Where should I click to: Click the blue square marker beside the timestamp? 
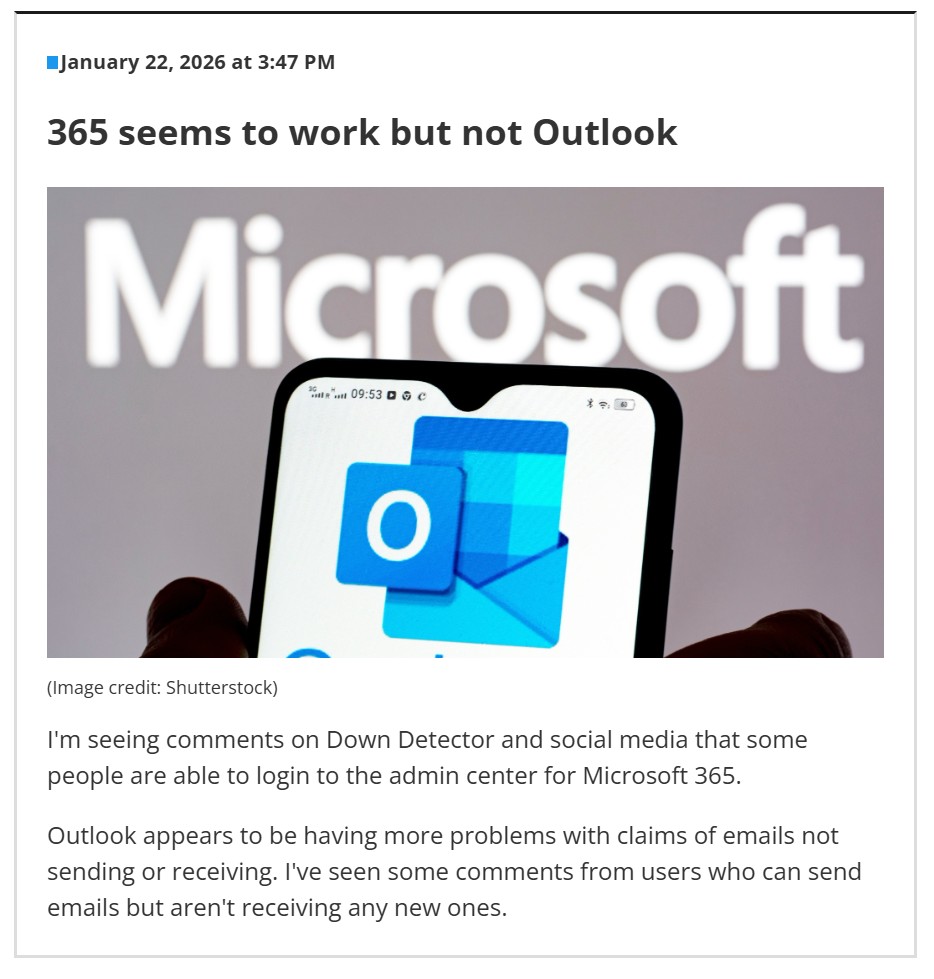pyautogui.click(x=53, y=63)
